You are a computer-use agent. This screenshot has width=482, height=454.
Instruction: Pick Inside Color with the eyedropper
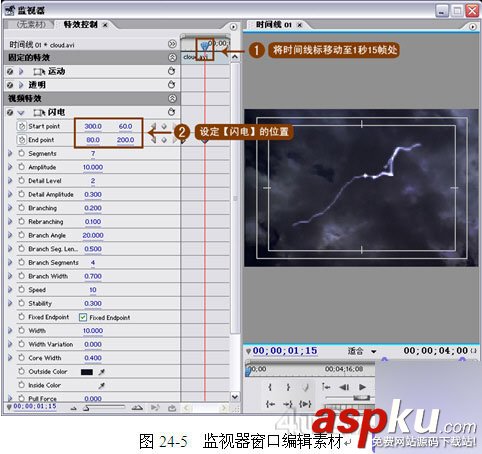(x=102, y=385)
